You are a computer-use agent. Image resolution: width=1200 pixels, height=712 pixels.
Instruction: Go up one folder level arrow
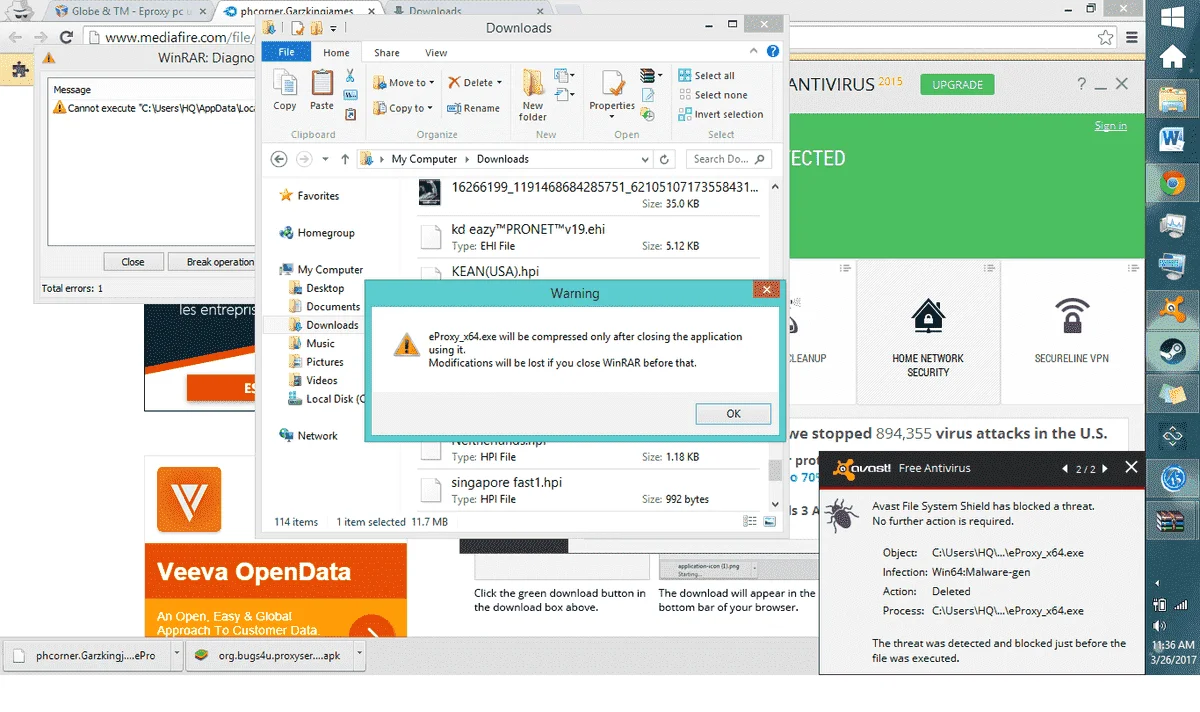345,159
